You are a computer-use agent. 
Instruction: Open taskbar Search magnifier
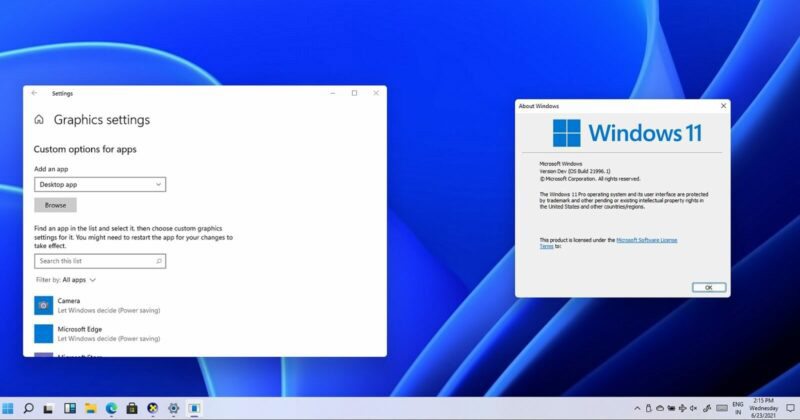point(29,408)
